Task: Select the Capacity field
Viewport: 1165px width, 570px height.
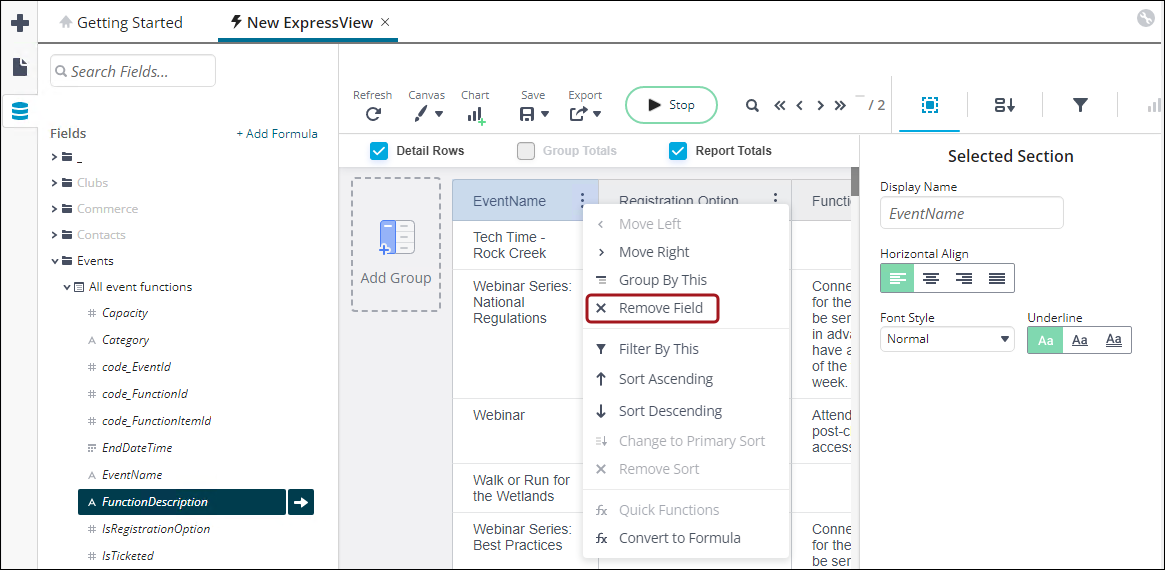Action: pyautogui.click(x=125, y=313)
